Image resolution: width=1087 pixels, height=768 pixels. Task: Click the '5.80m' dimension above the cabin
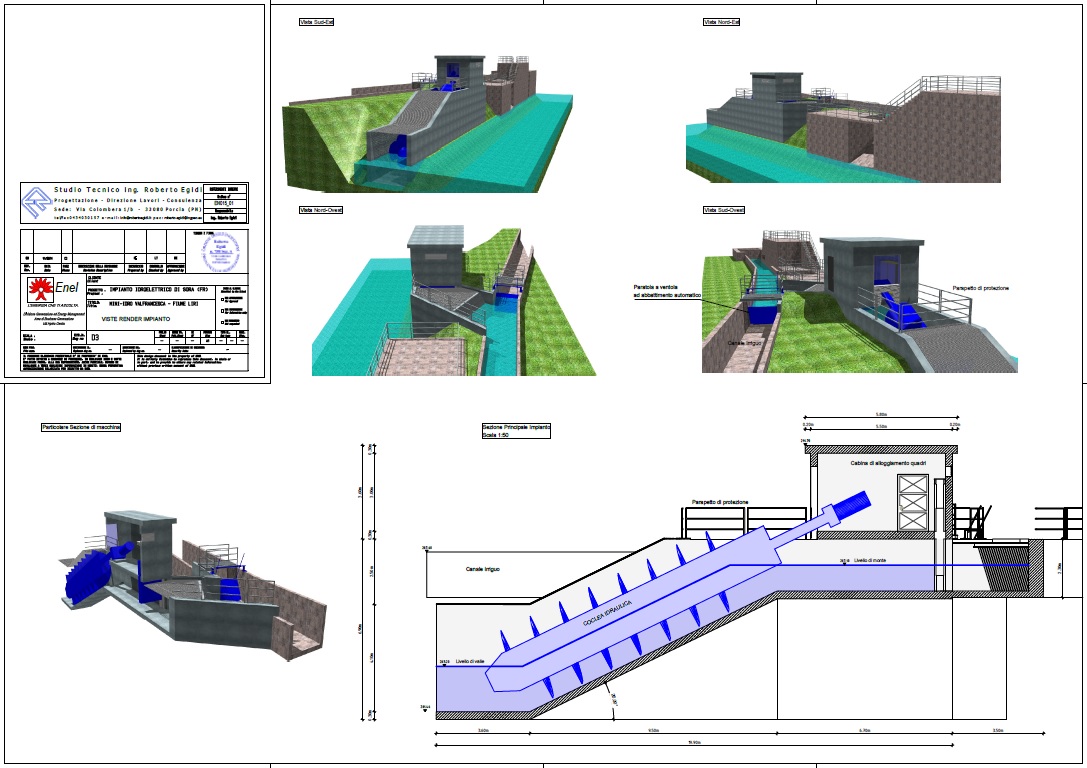(881, 414)
